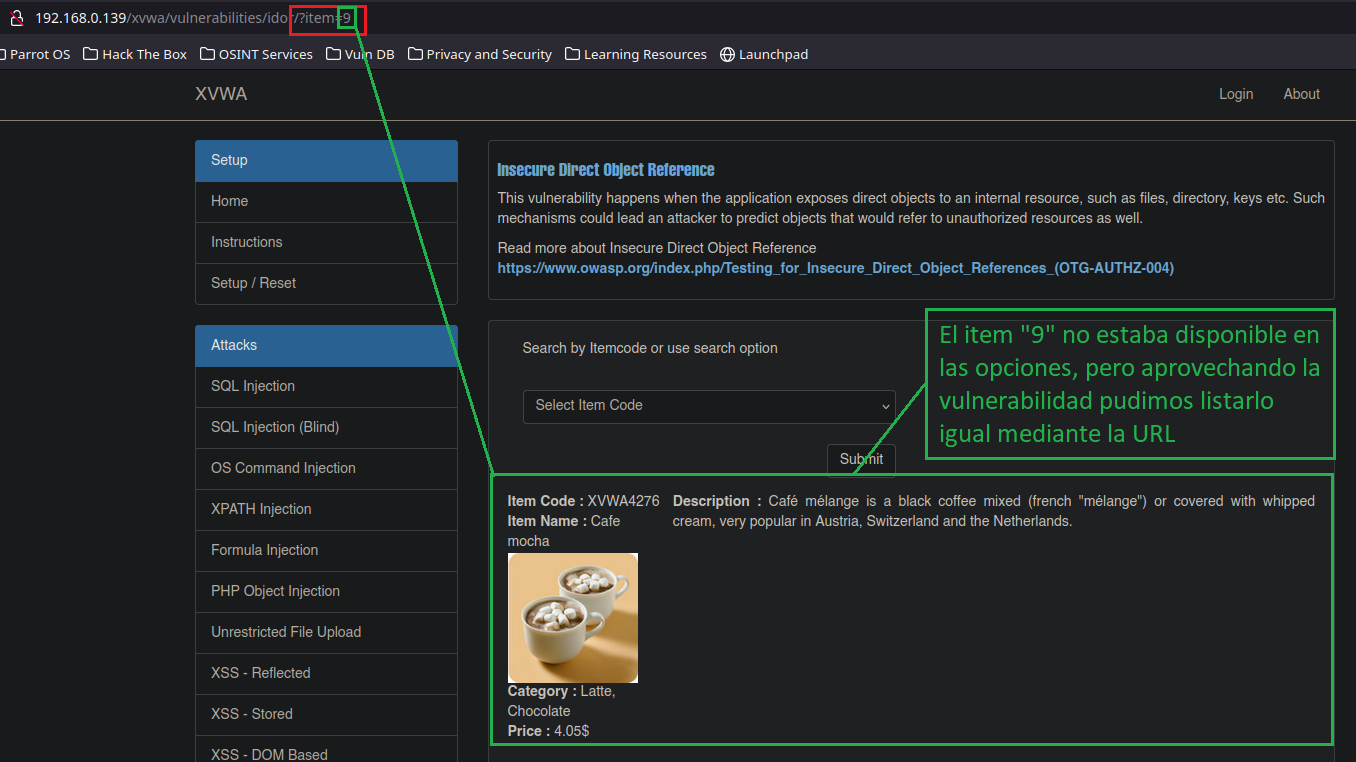Open OS Command Injection attack page
The width and height of the screenshot is (1356, 762).
point(283,468)
